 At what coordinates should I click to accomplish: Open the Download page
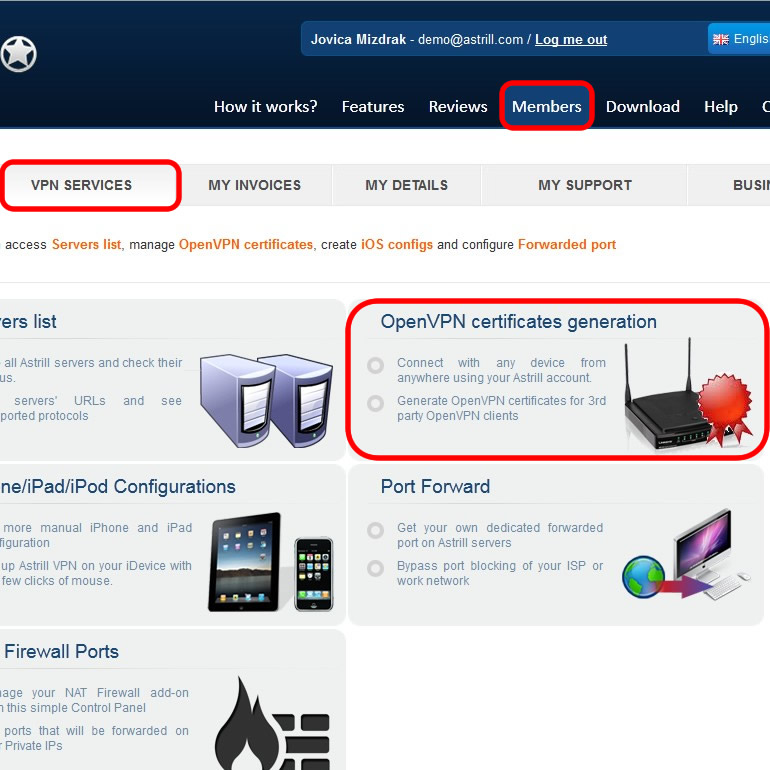pyautogui.click(x=643, y=107)
